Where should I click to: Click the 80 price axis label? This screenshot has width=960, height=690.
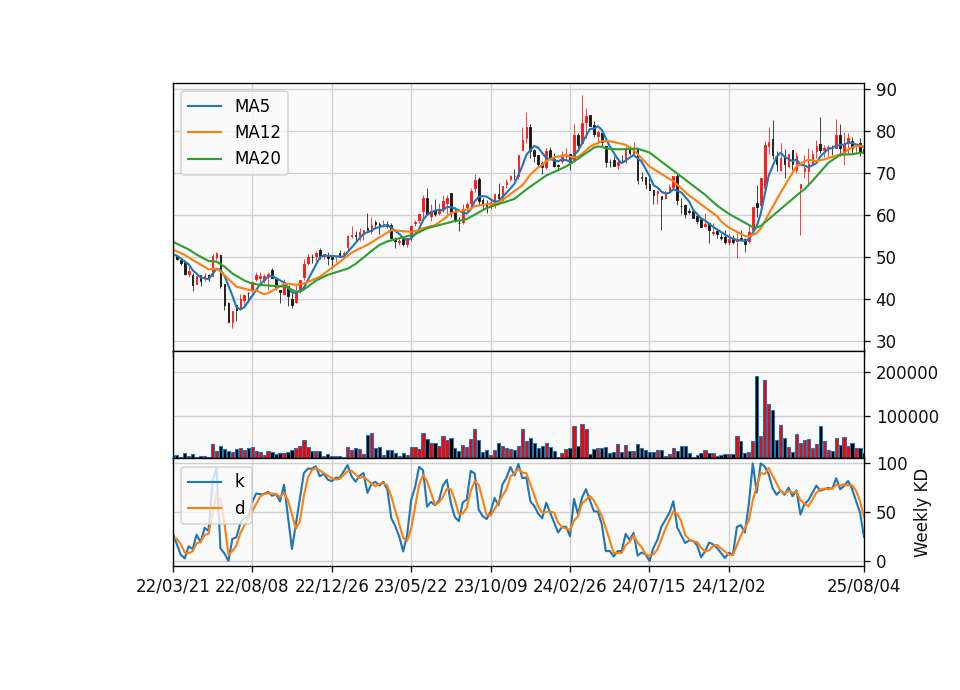pyautogui.click(x=886, y=132)
